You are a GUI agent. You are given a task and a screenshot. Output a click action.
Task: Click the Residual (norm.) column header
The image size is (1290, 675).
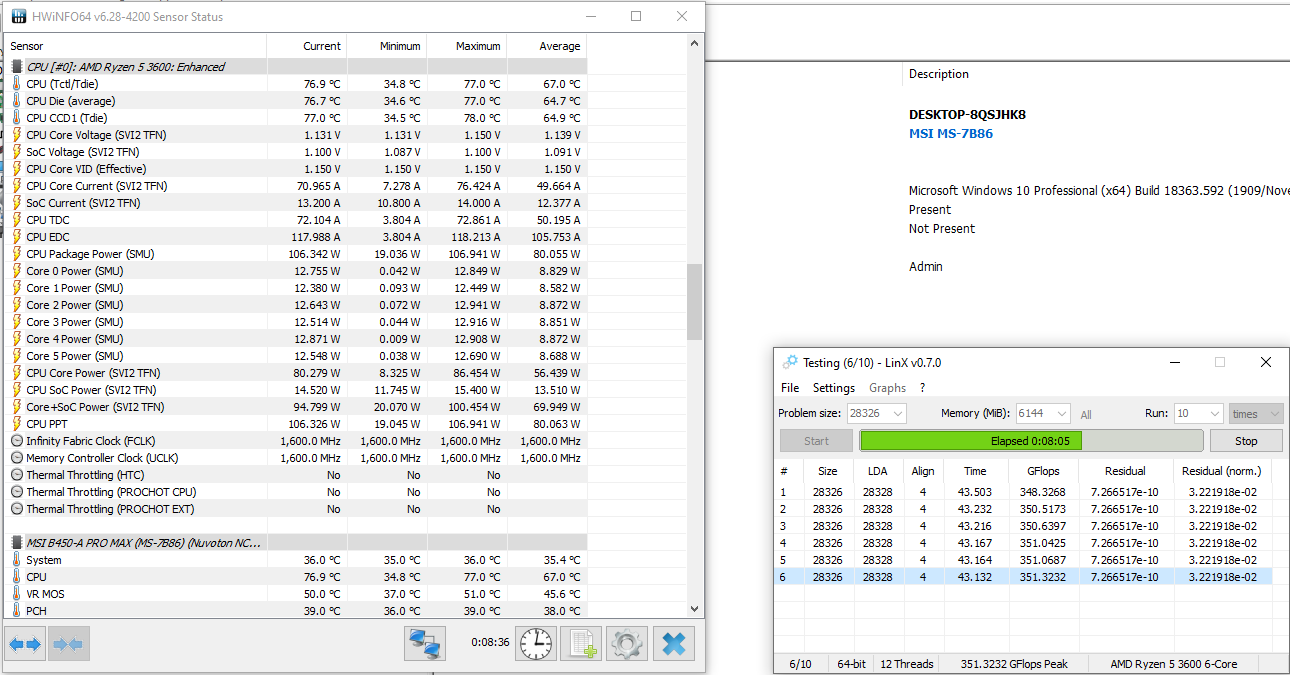[1221, 471]
